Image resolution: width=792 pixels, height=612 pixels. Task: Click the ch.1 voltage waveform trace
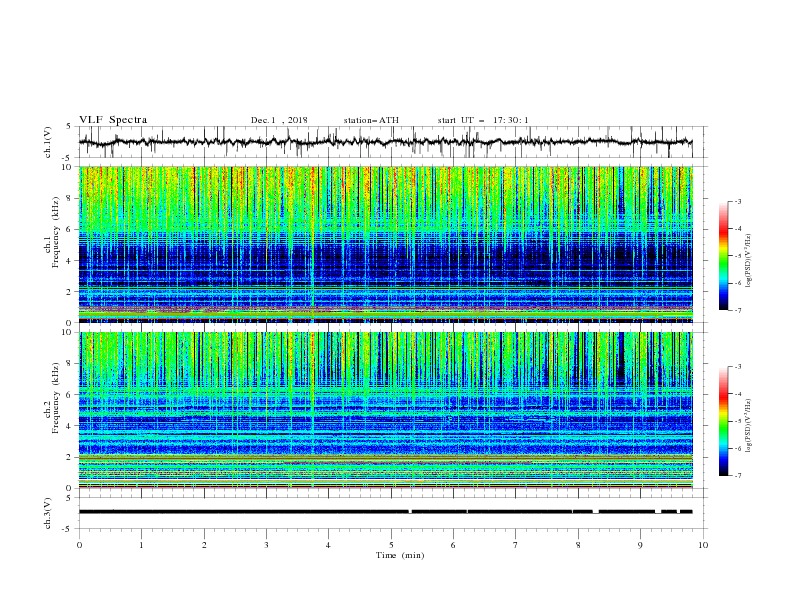385,142
